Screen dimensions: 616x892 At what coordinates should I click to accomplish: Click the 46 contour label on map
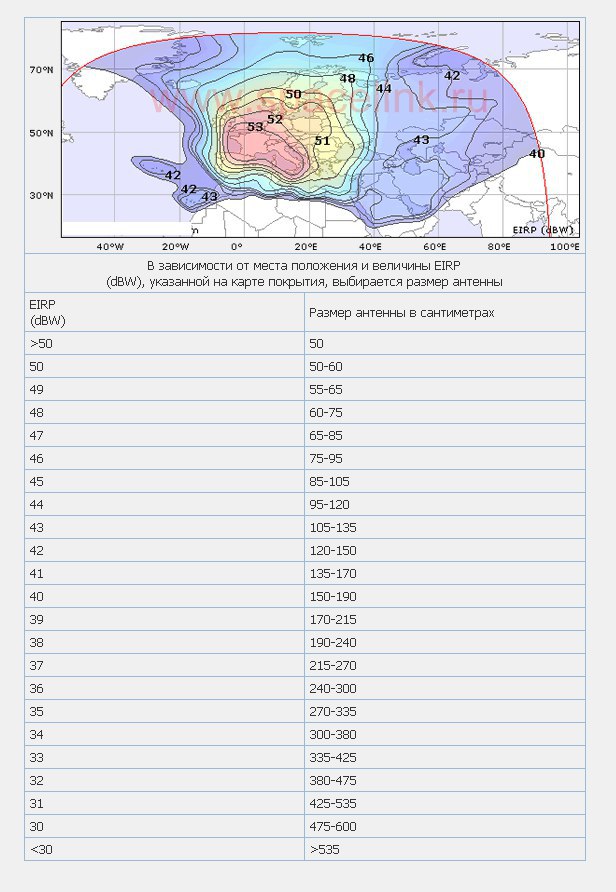tap(366, 58)
